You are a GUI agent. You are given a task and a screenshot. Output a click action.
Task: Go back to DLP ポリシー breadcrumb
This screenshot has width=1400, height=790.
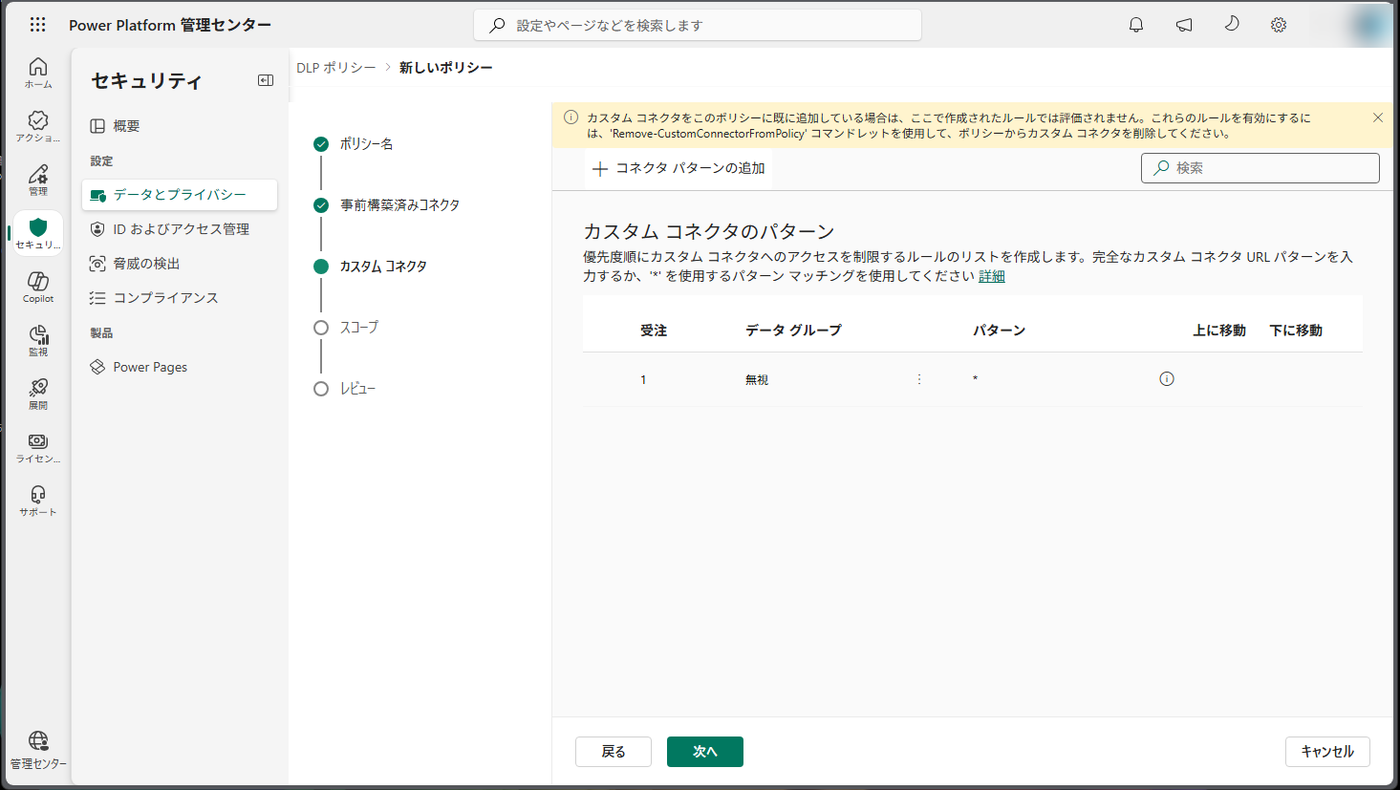coord(336,67)
